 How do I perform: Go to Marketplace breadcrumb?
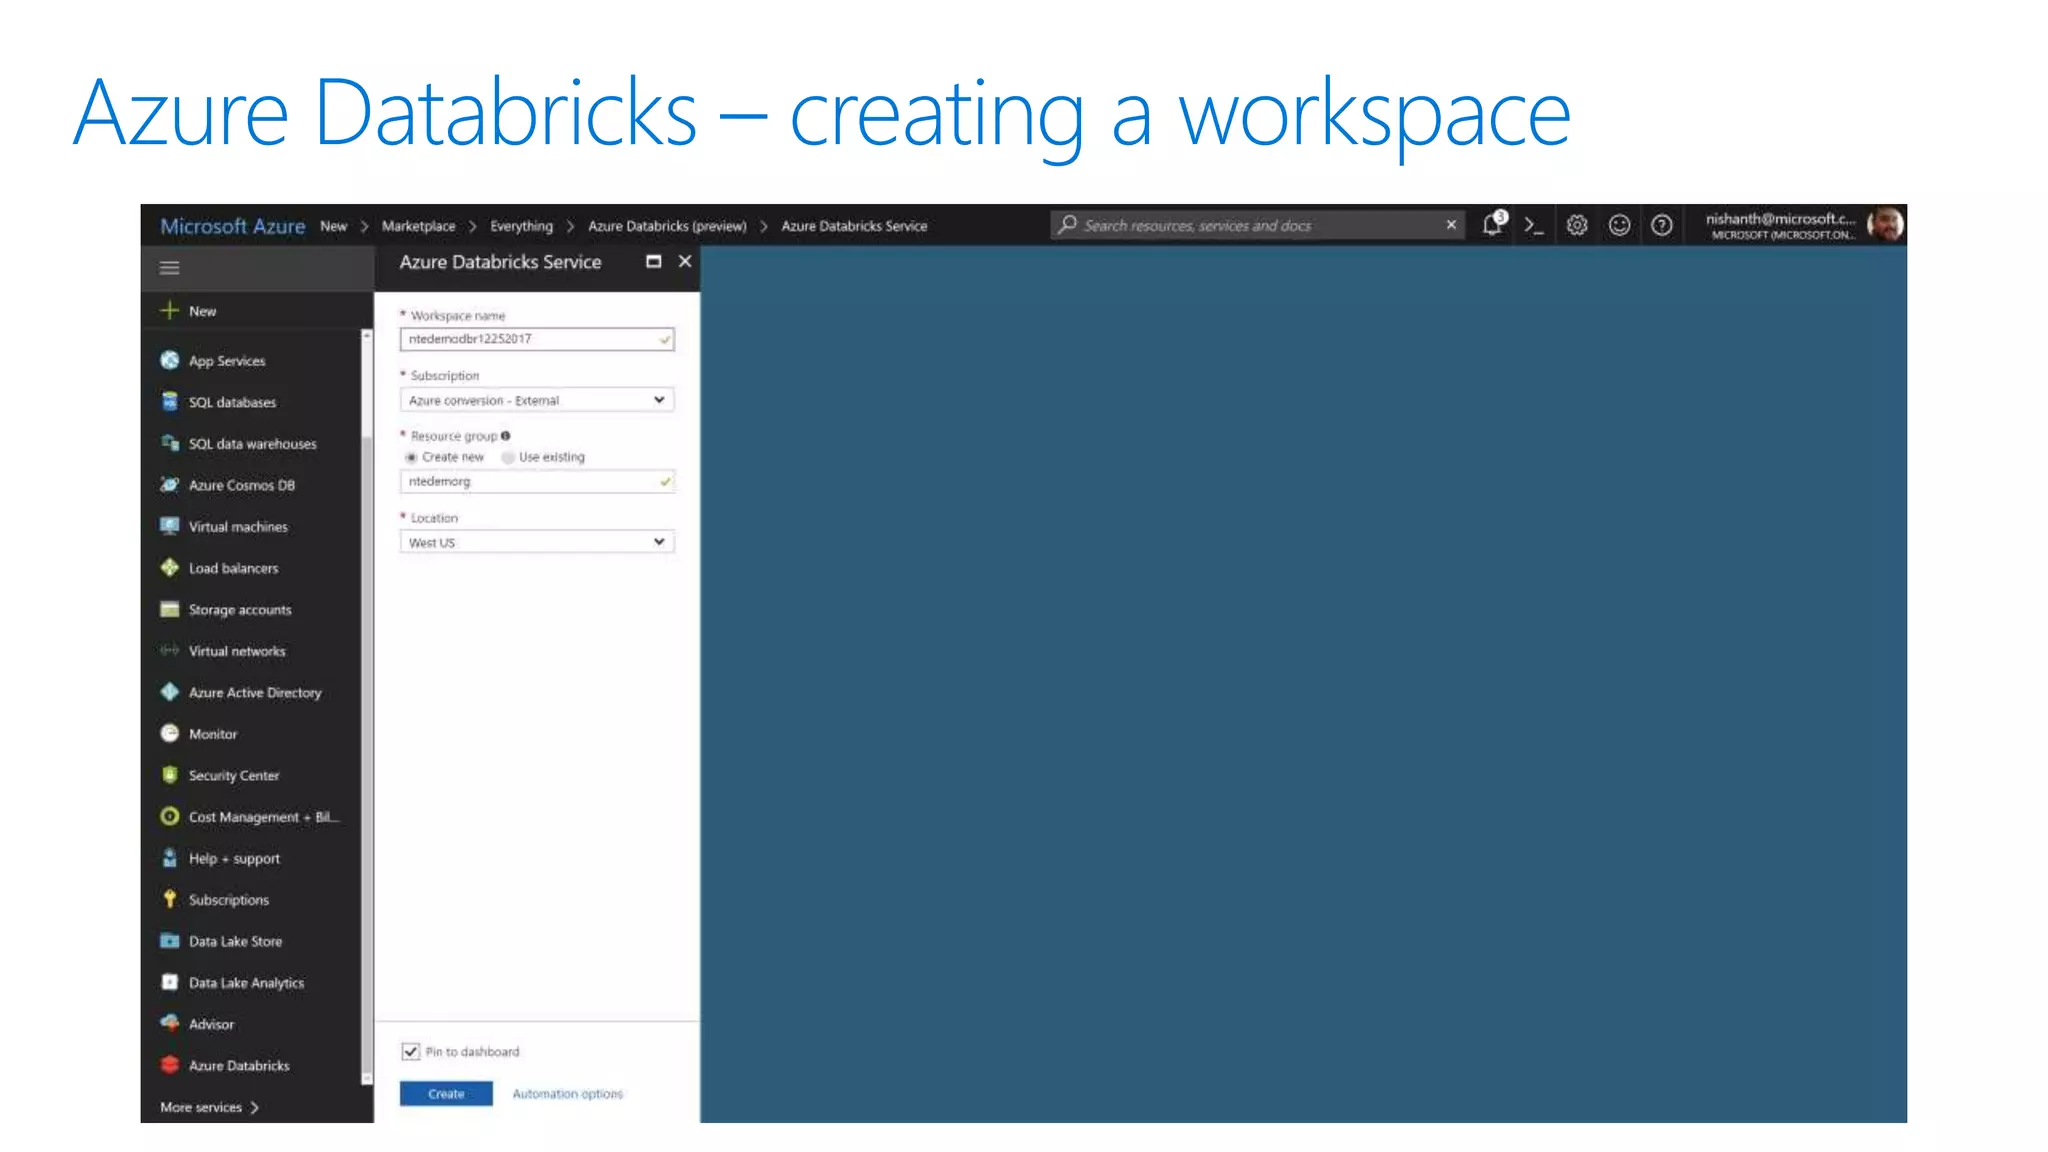[418, 226]
